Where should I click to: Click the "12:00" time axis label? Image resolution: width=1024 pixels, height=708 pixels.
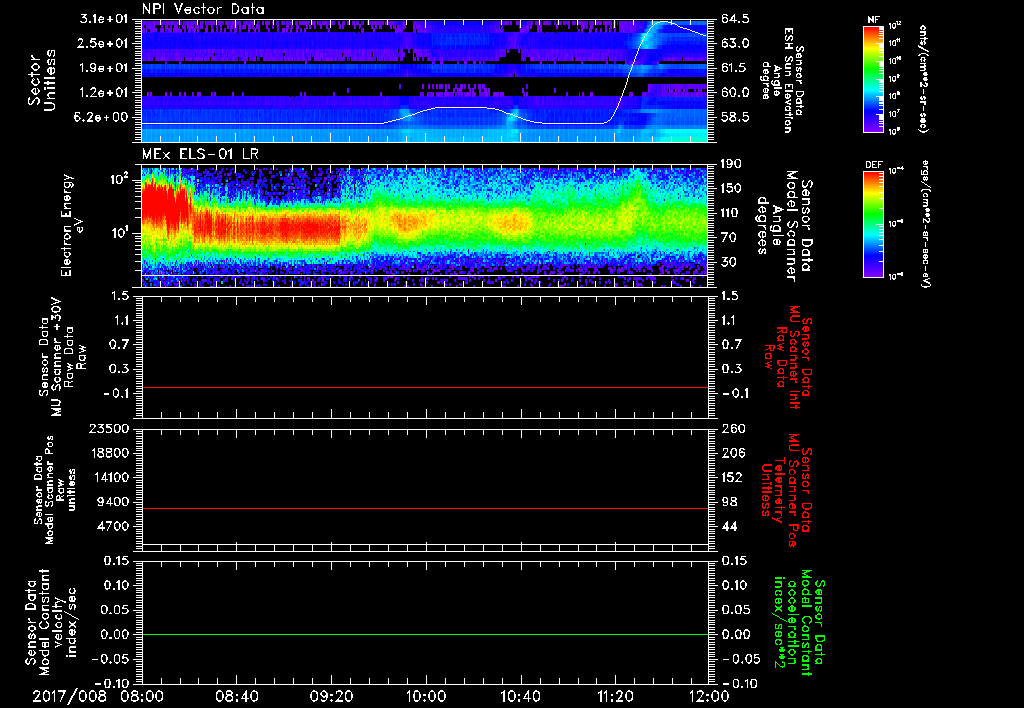pyautogui.click(x=709, y=696)
